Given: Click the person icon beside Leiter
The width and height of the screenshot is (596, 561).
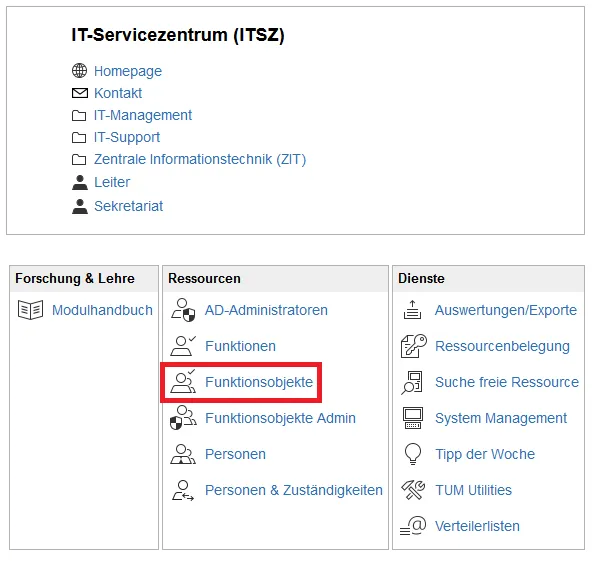Looking at the screenshot, I should [x=80, y=182].
